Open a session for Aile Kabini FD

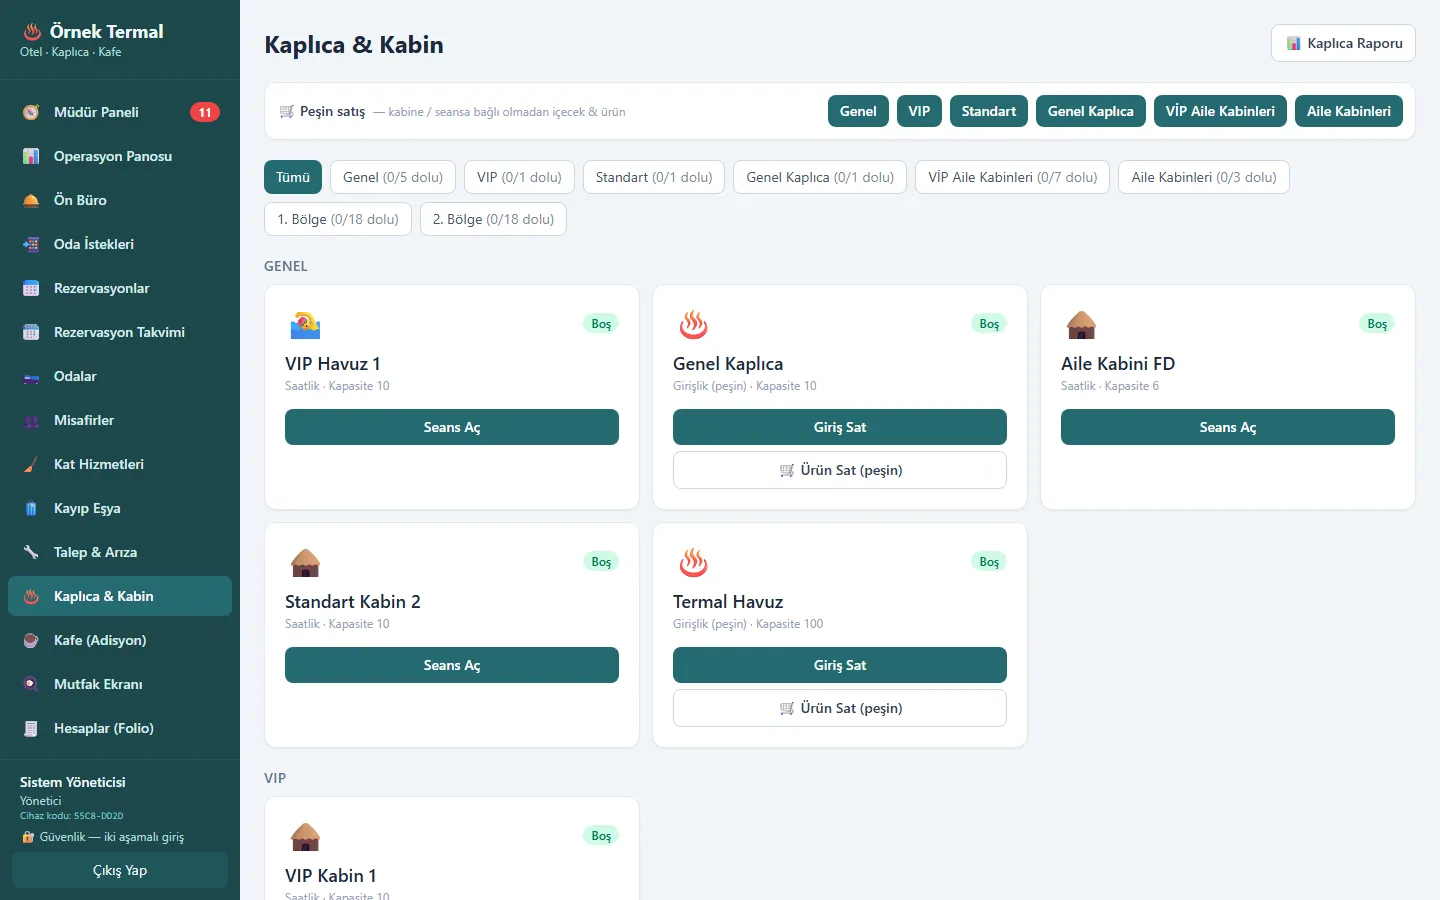pyautogui.click(x=1228, y=427)
